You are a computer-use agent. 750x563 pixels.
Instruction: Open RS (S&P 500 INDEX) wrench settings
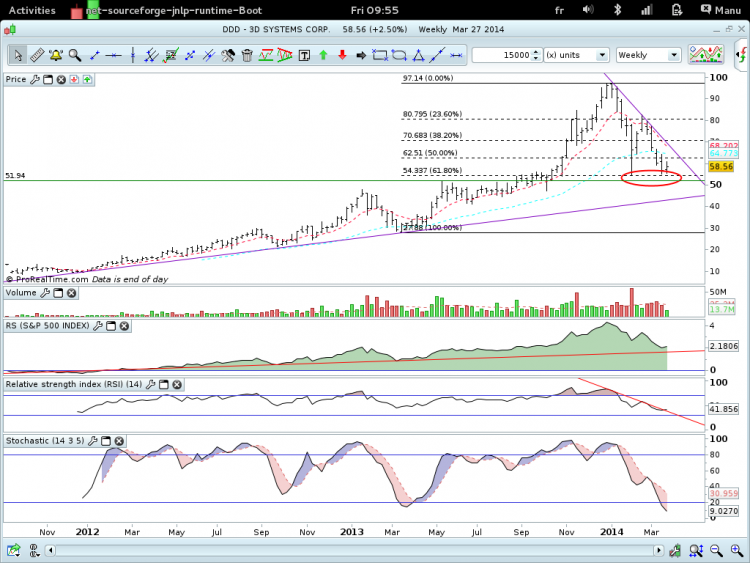[x=98, y=326]
